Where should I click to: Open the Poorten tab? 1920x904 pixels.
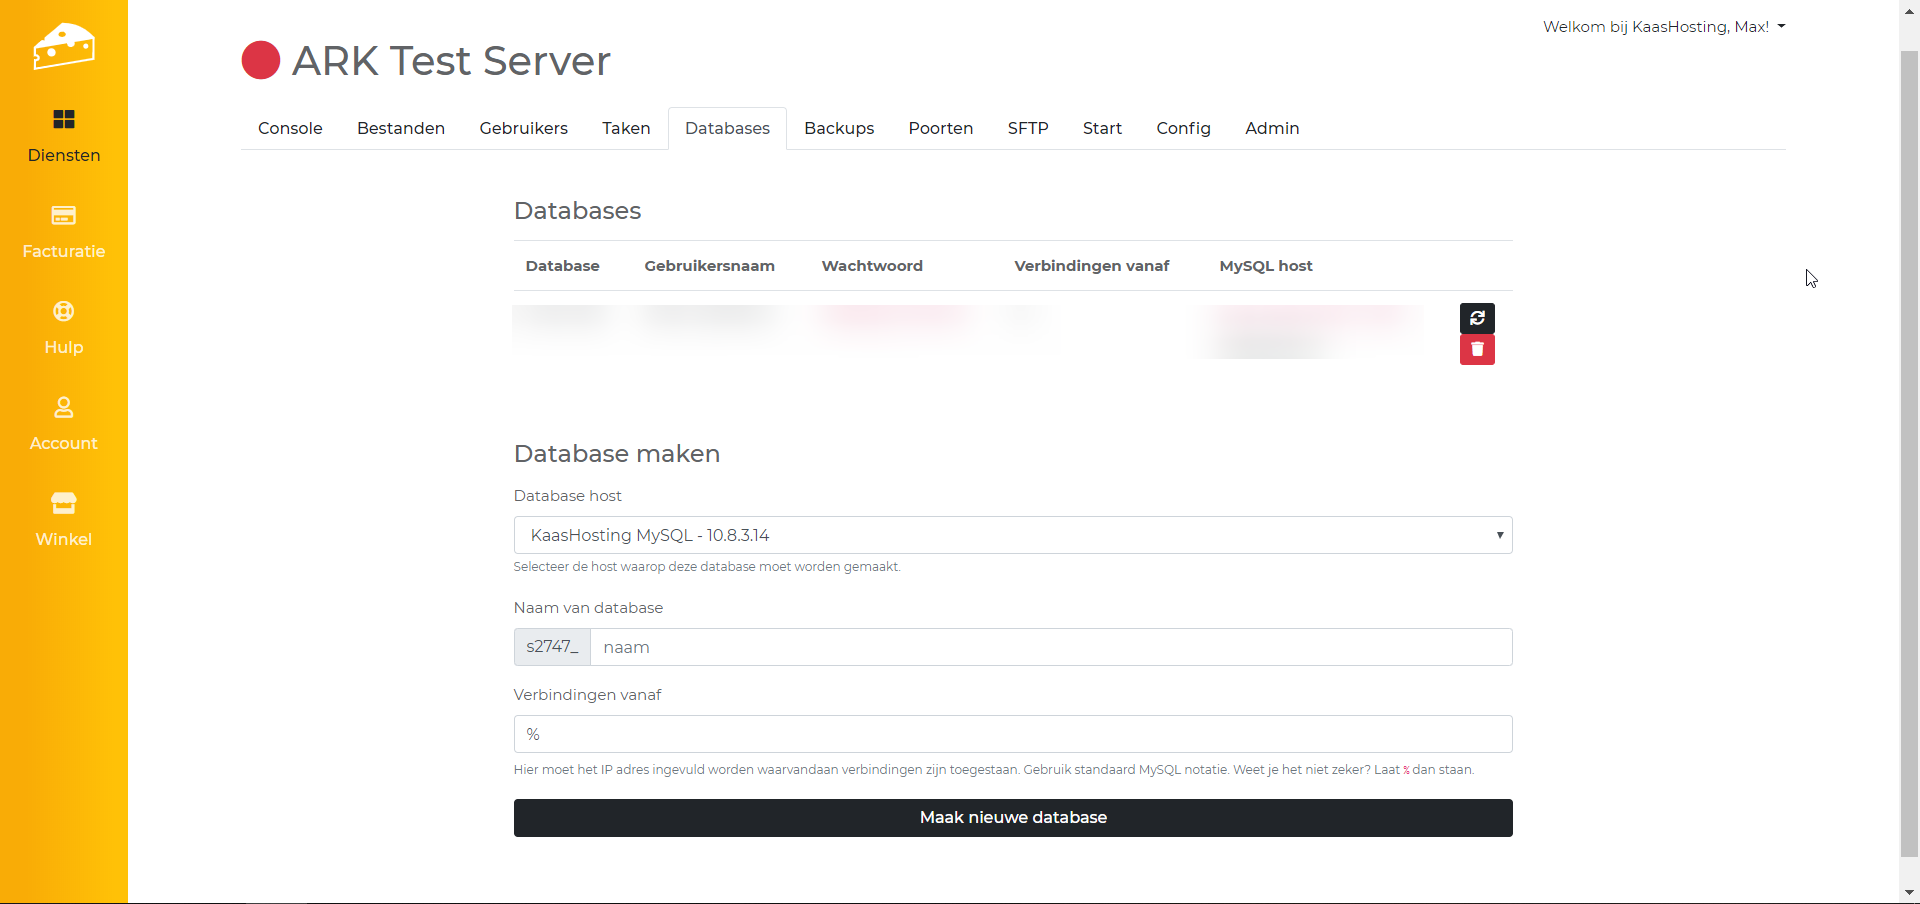tap(941, 128)
